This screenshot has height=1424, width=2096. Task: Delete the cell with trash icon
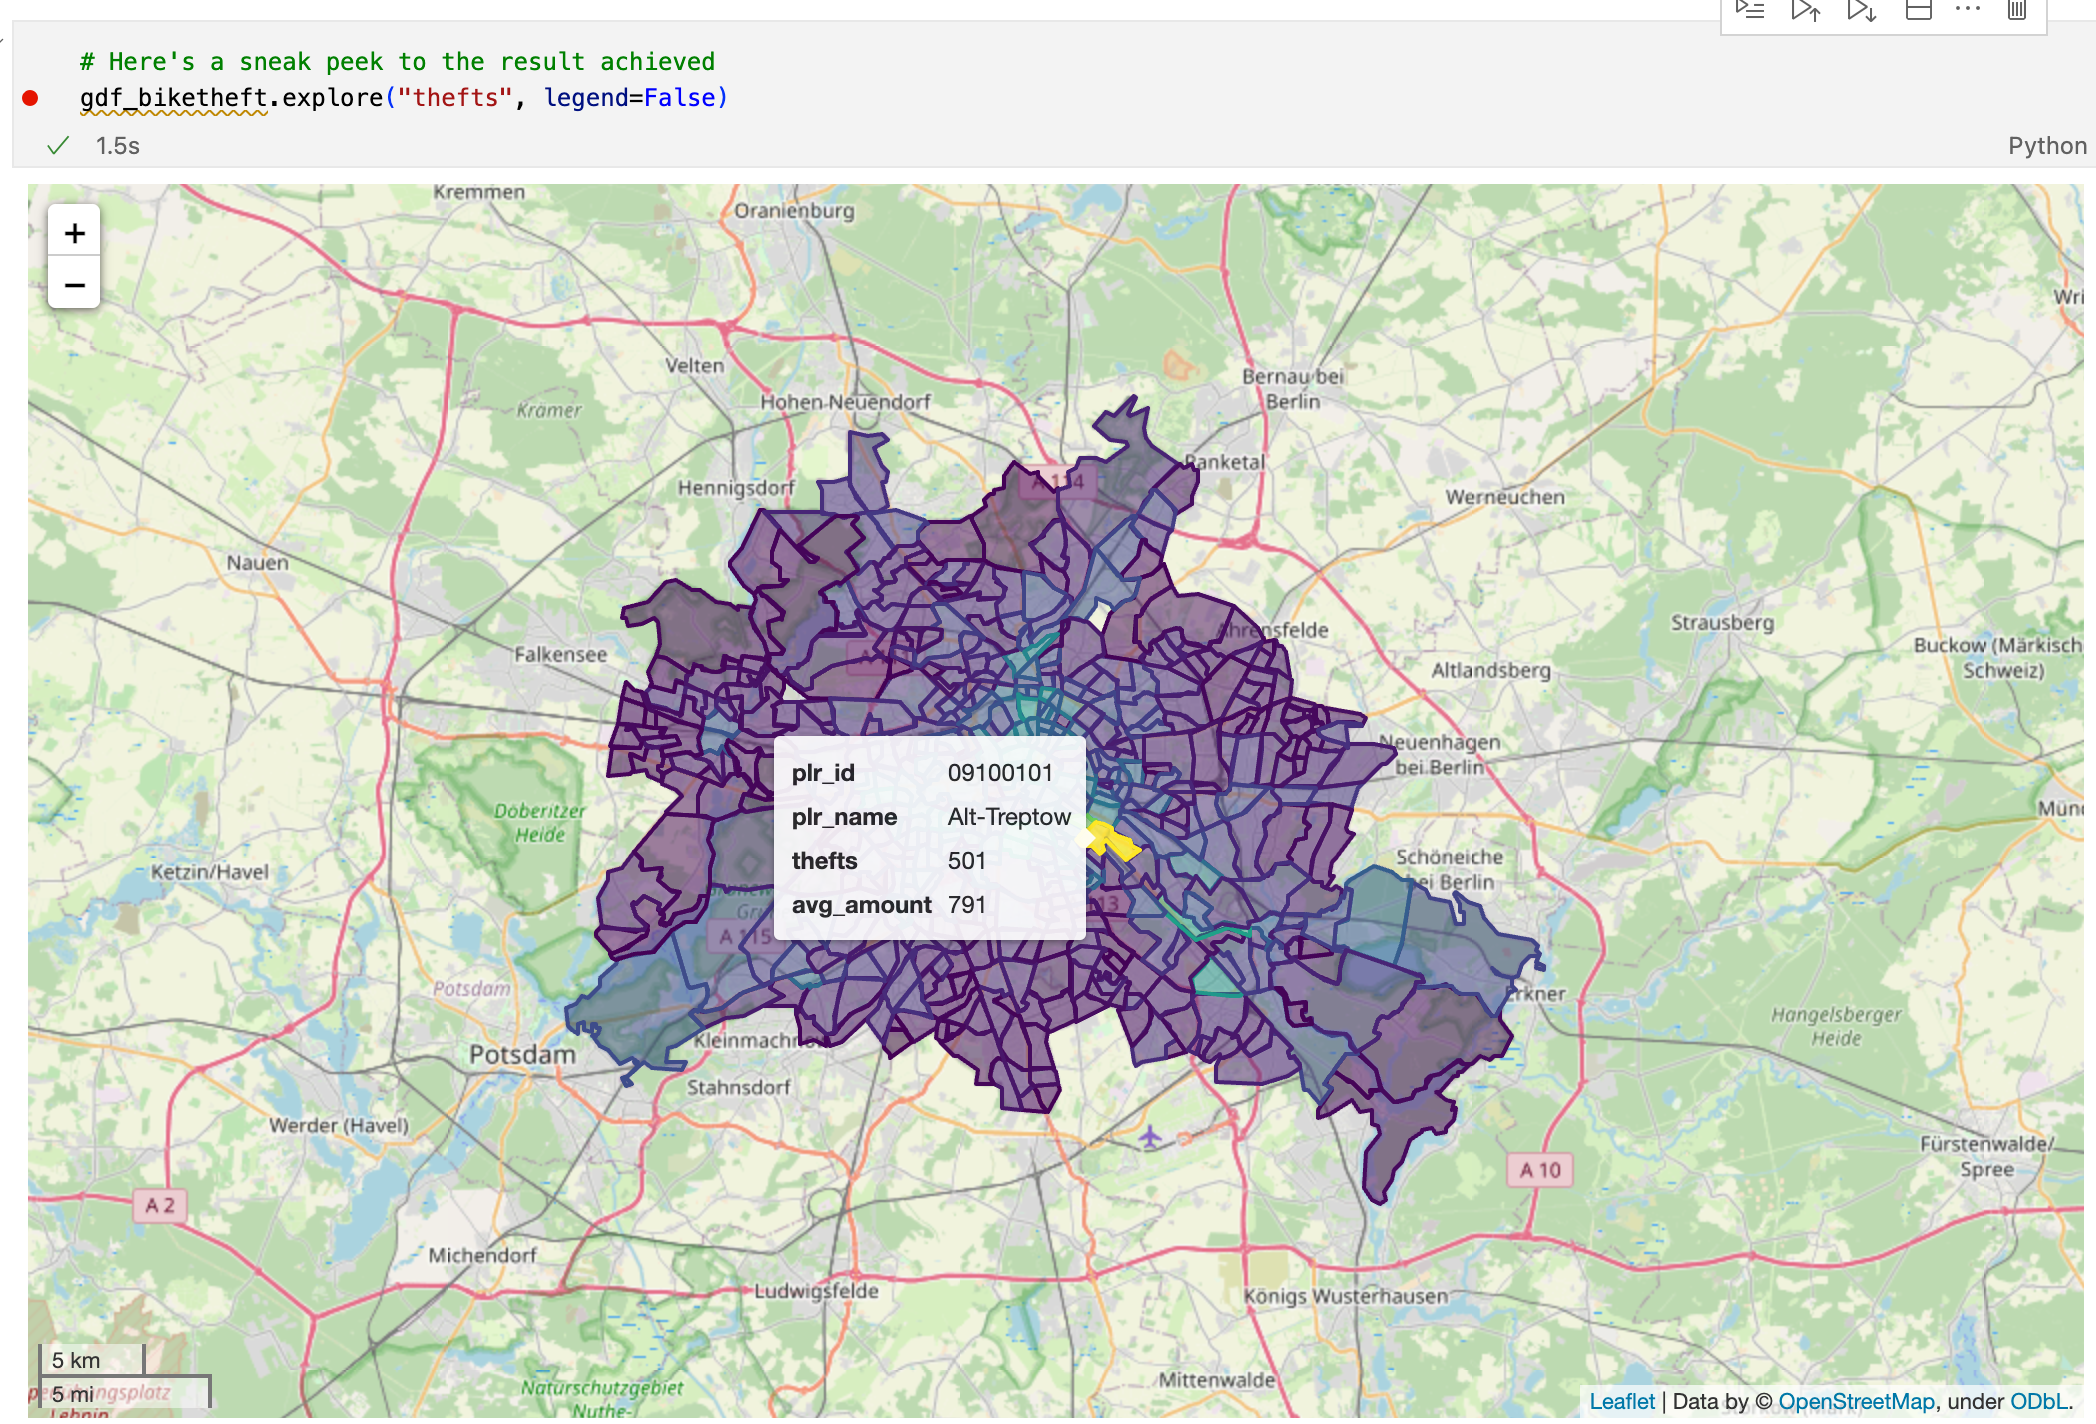tap(2017, 10)
